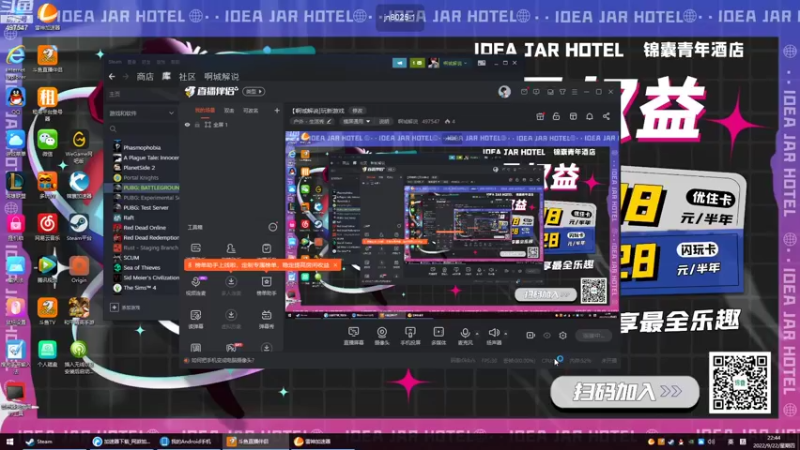Click the 修改 button beside stream title
Screen dimensions: 800x450
357,110
